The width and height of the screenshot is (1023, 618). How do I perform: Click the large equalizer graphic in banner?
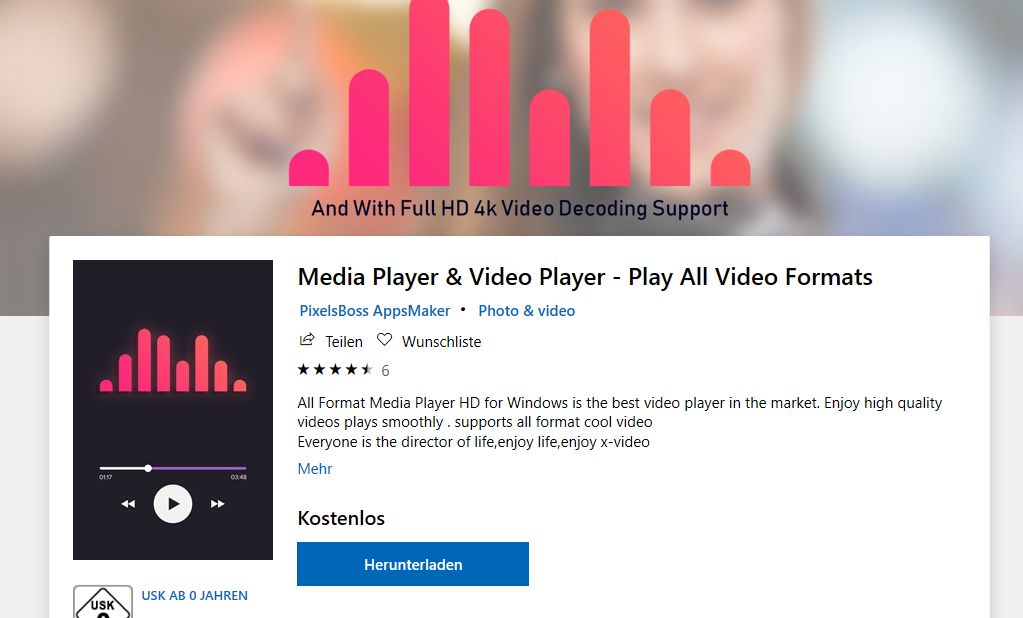click(519, 93)
